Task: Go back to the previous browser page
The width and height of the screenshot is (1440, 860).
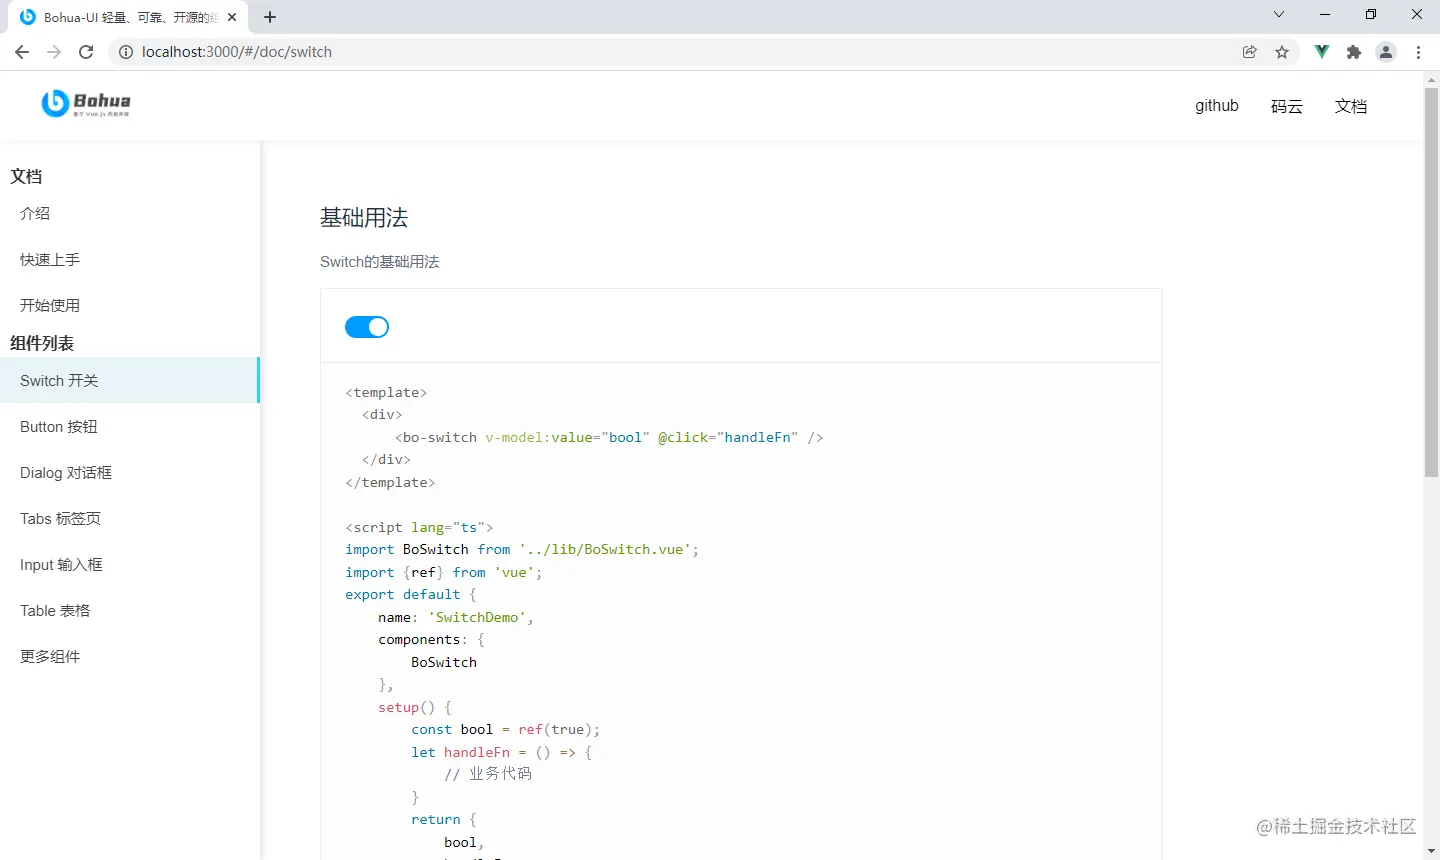Action: 22,52
